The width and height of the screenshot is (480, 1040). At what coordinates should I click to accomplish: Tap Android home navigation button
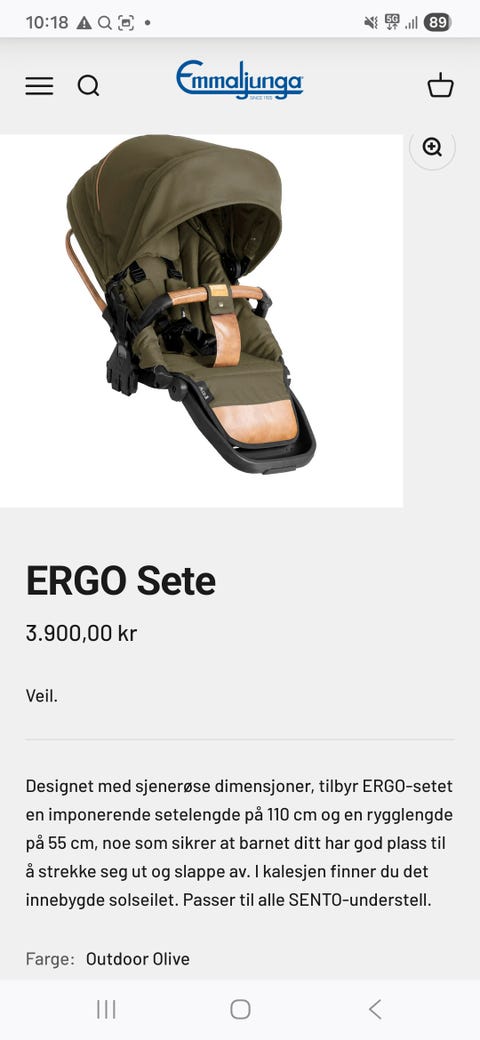240,1009
